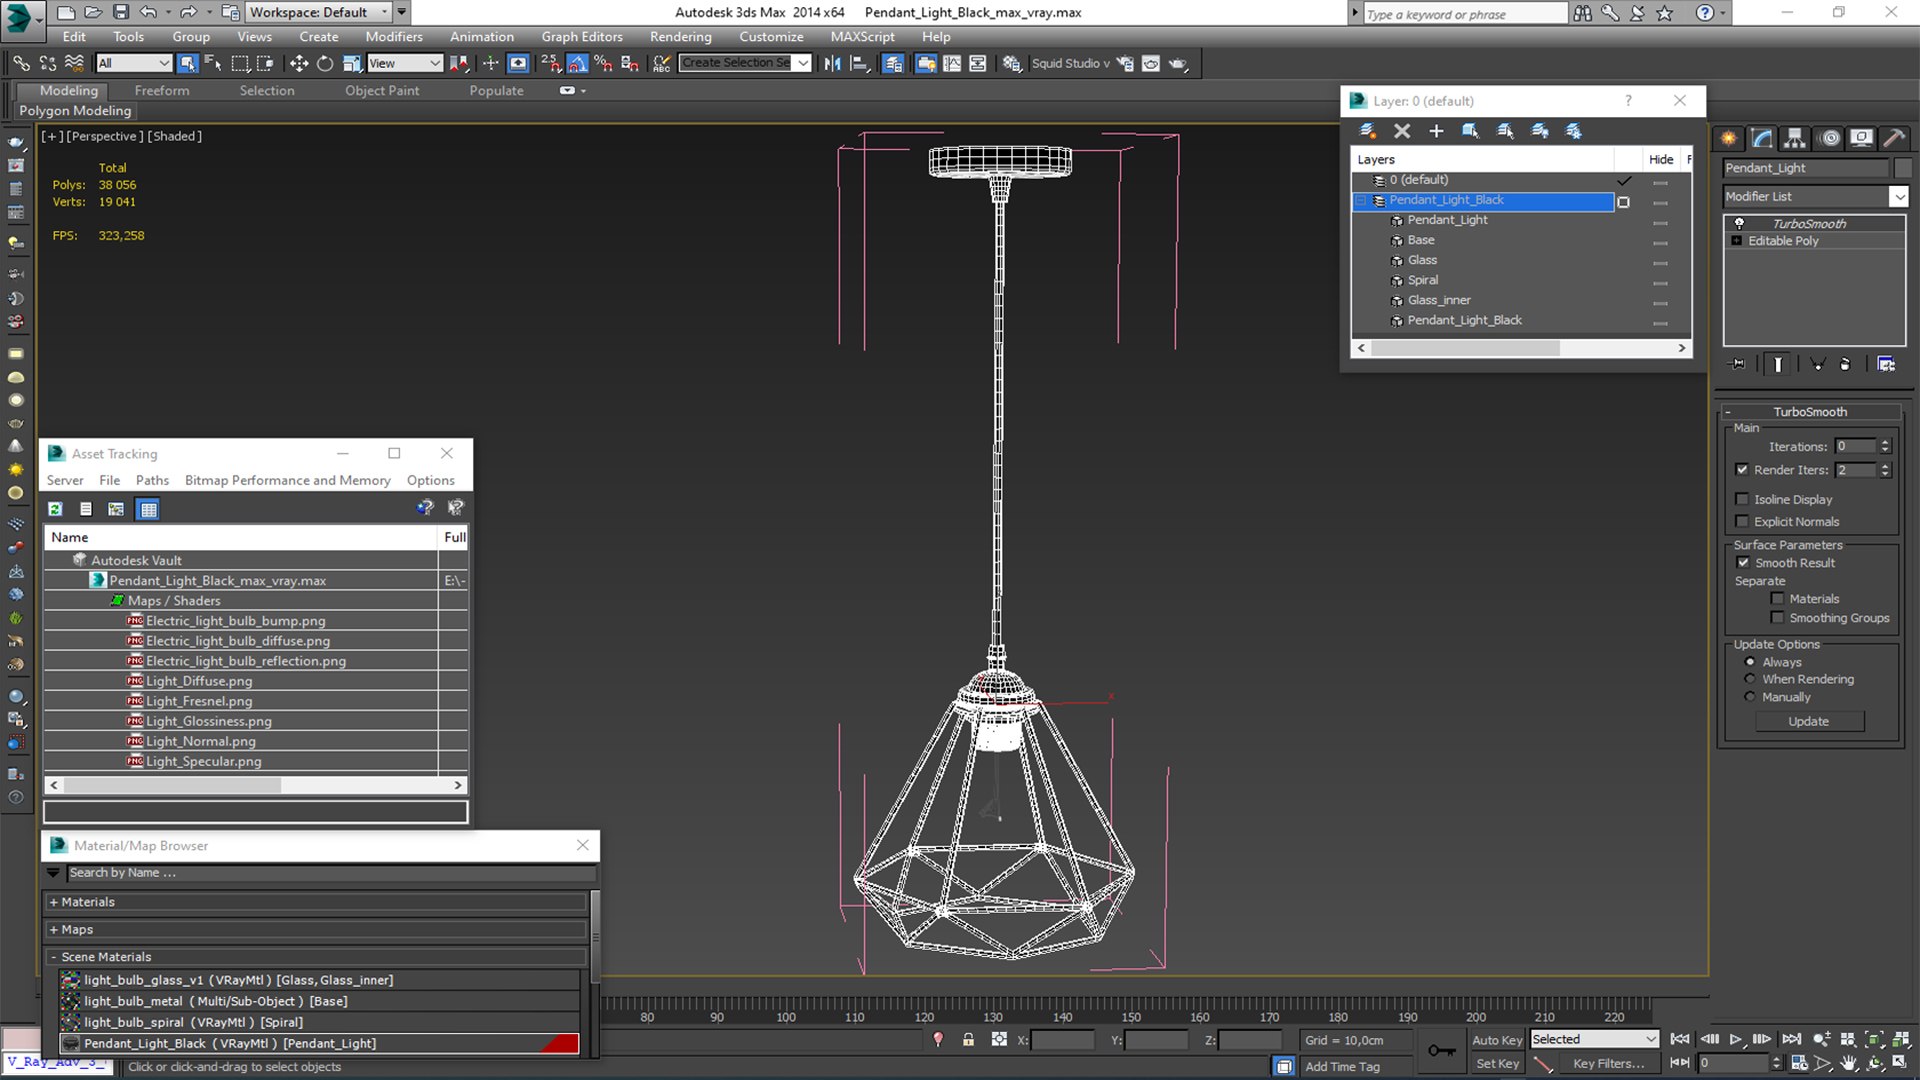Select the Select and Link tool
This screenshot has width=1920, height=1080.
(x=21, y=63)
